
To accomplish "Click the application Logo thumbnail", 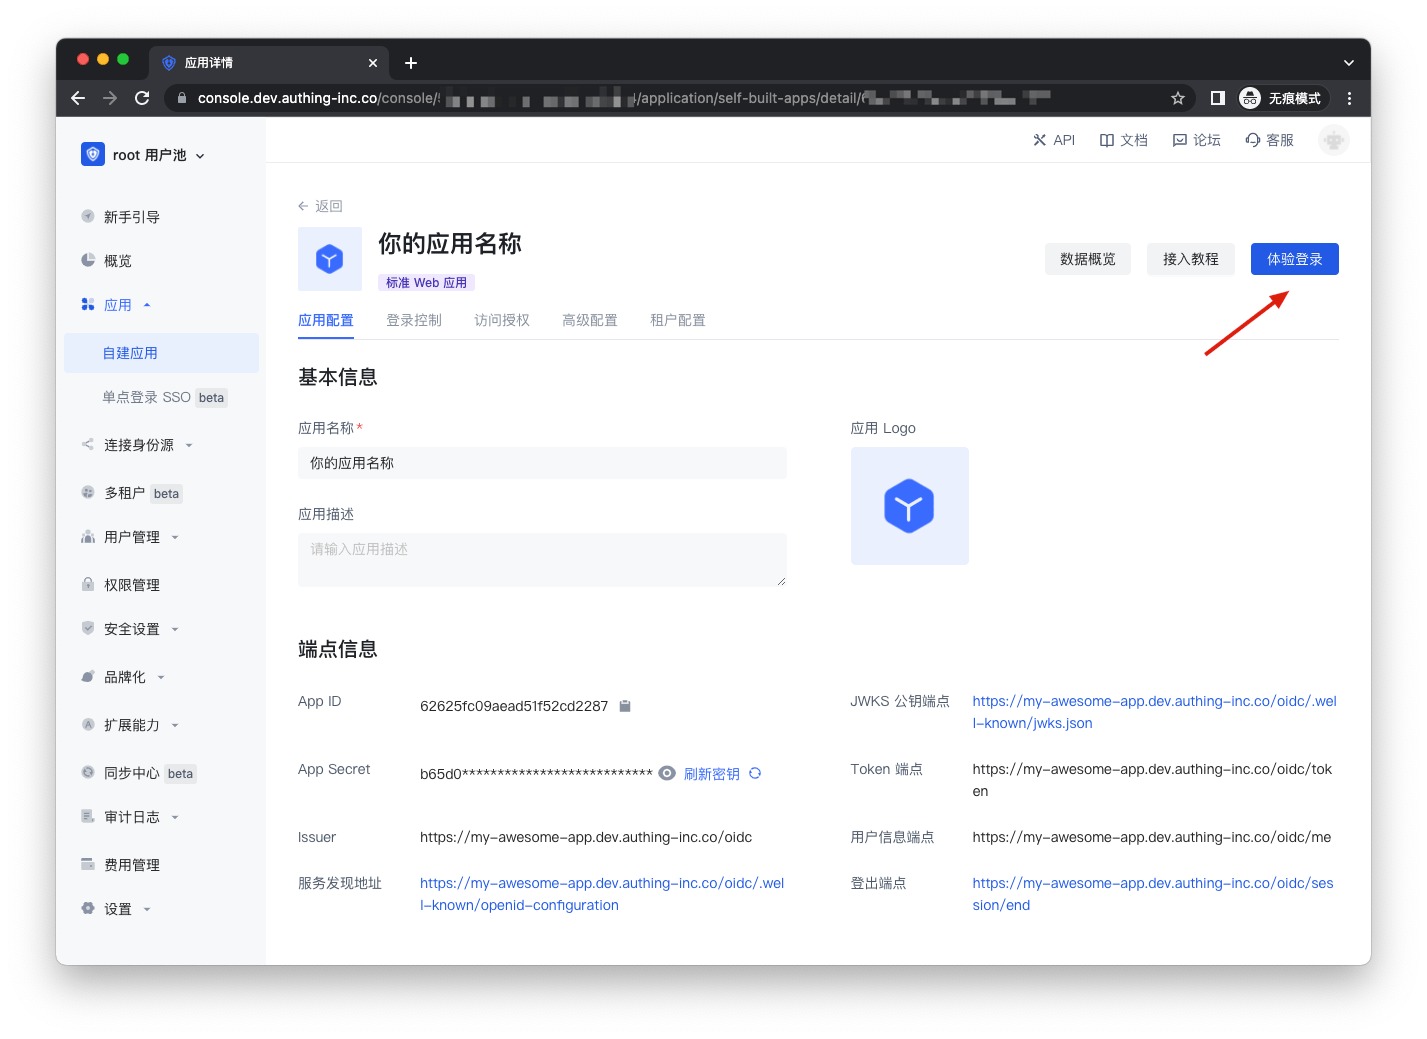I will pyautogui.click(x=909, y=506).
